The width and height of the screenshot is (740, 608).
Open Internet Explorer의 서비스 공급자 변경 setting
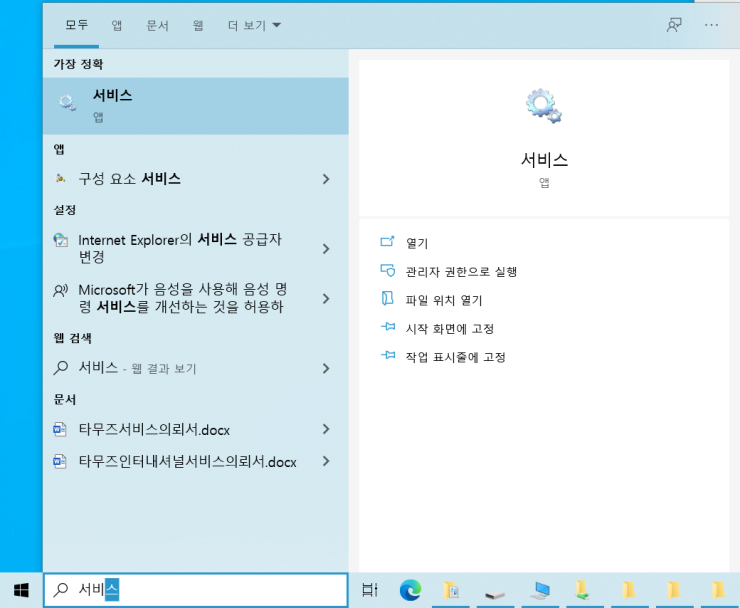tap(195, 248)
